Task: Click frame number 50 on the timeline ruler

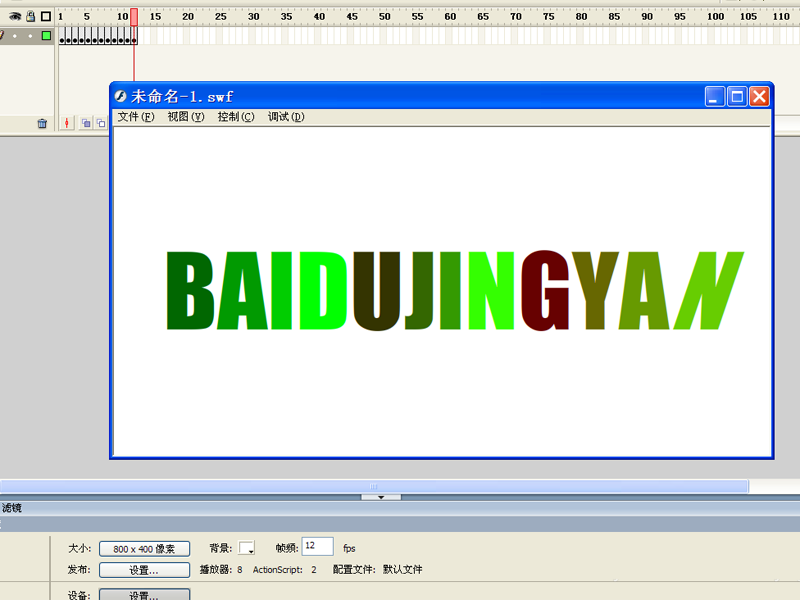Action: click(384, 16)
